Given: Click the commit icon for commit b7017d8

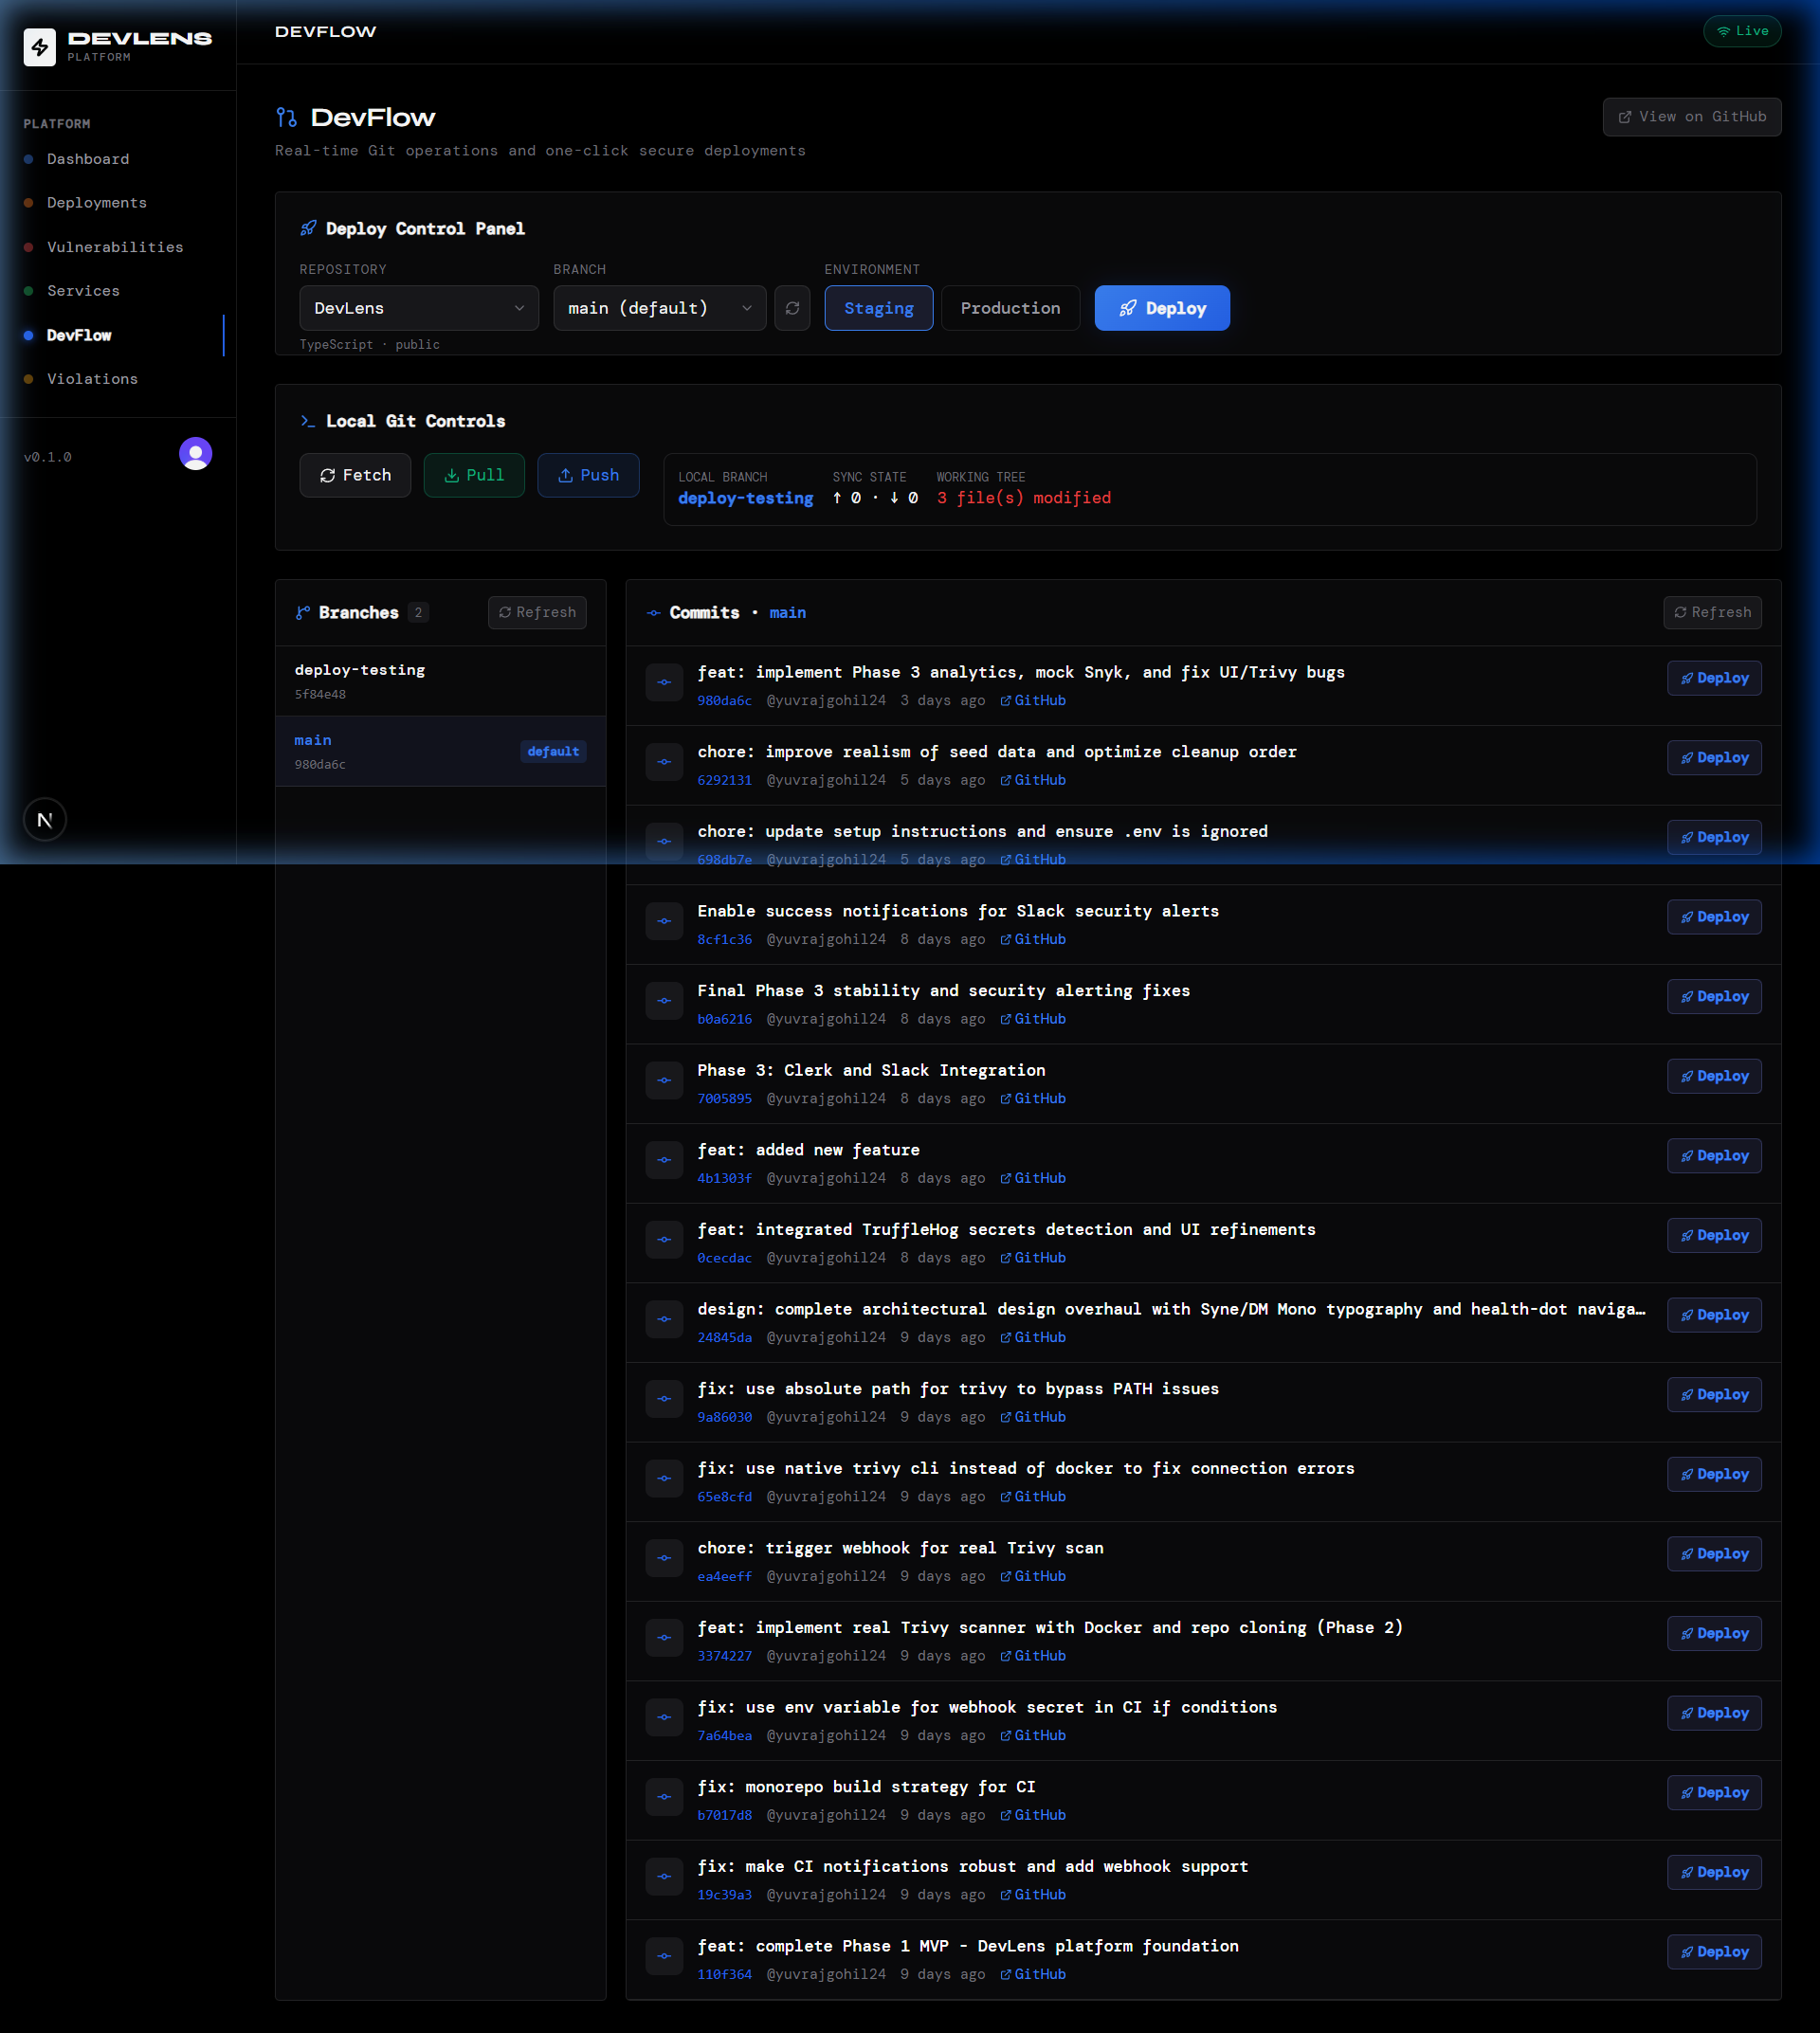Looking at the screenshot, I should pyautogui.click(x=664, y=1797).
